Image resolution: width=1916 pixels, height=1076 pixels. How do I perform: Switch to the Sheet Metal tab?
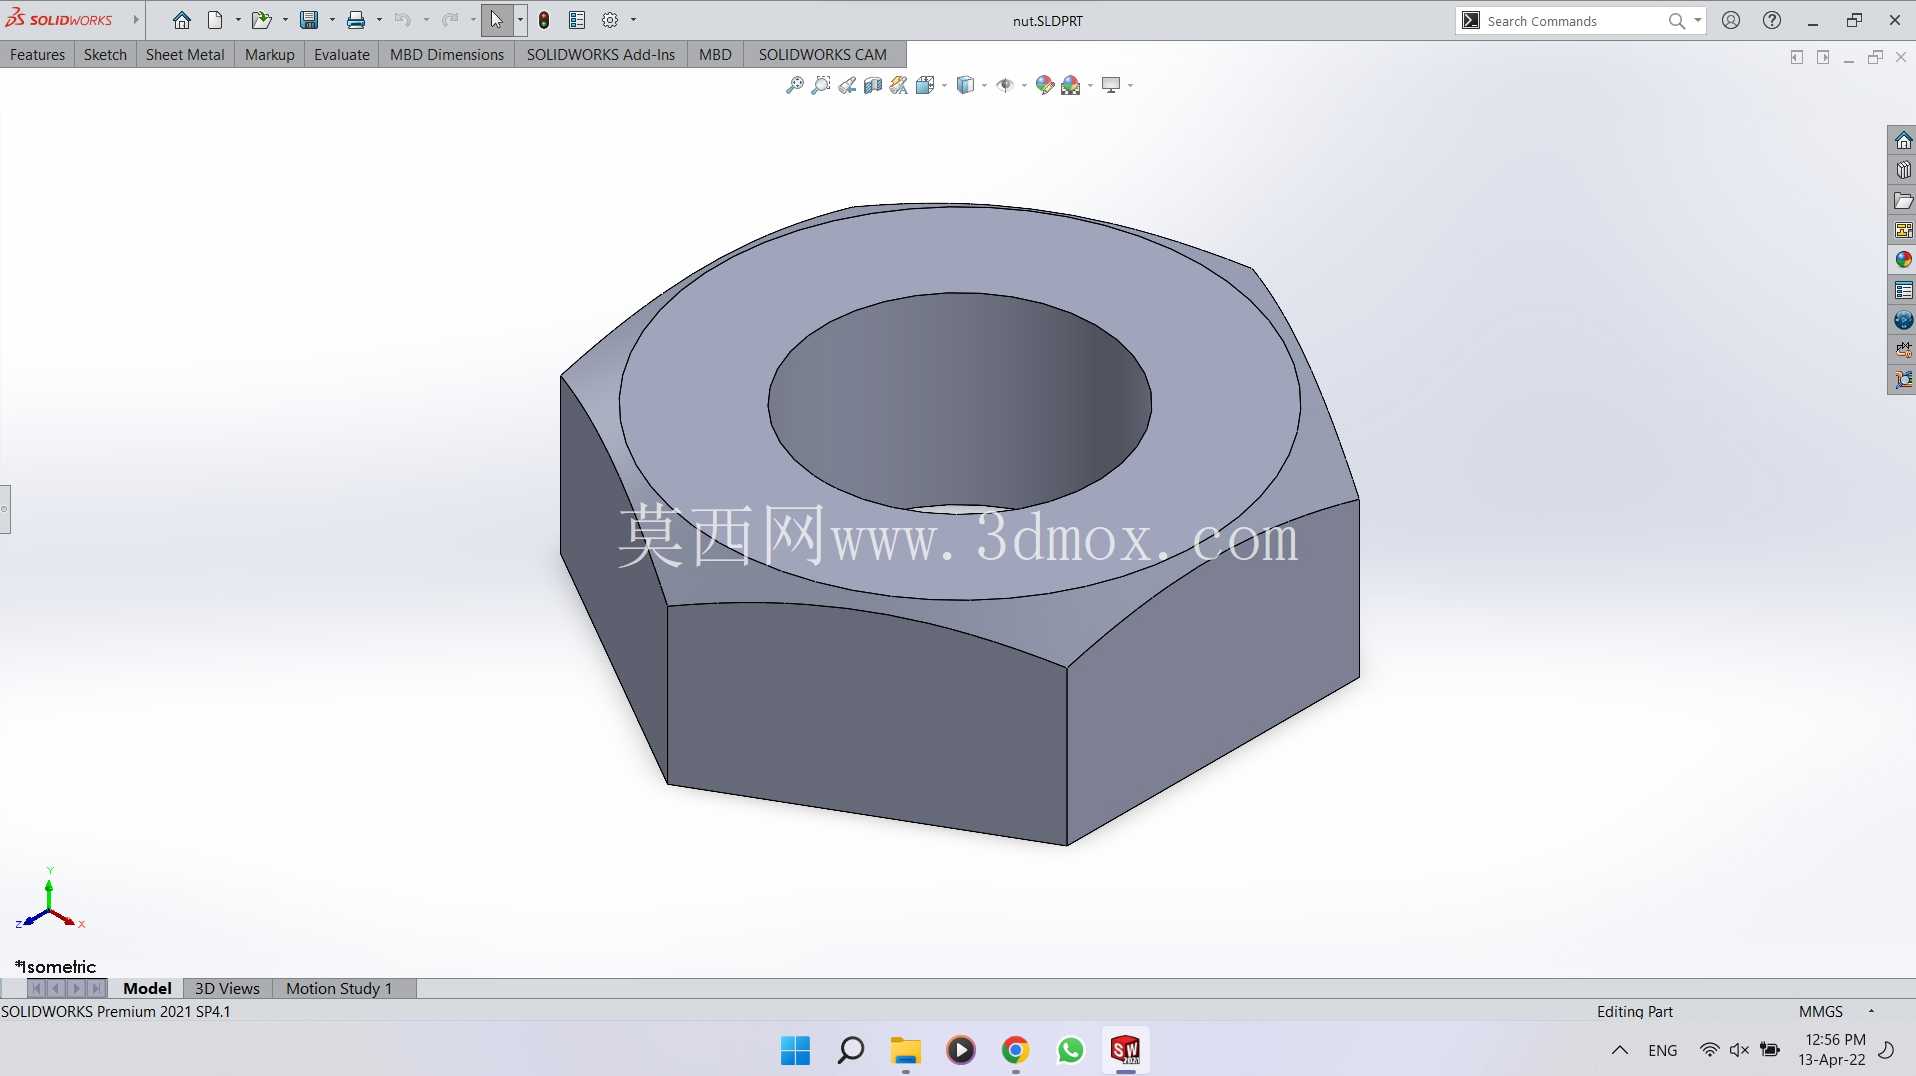pos(185,55)
